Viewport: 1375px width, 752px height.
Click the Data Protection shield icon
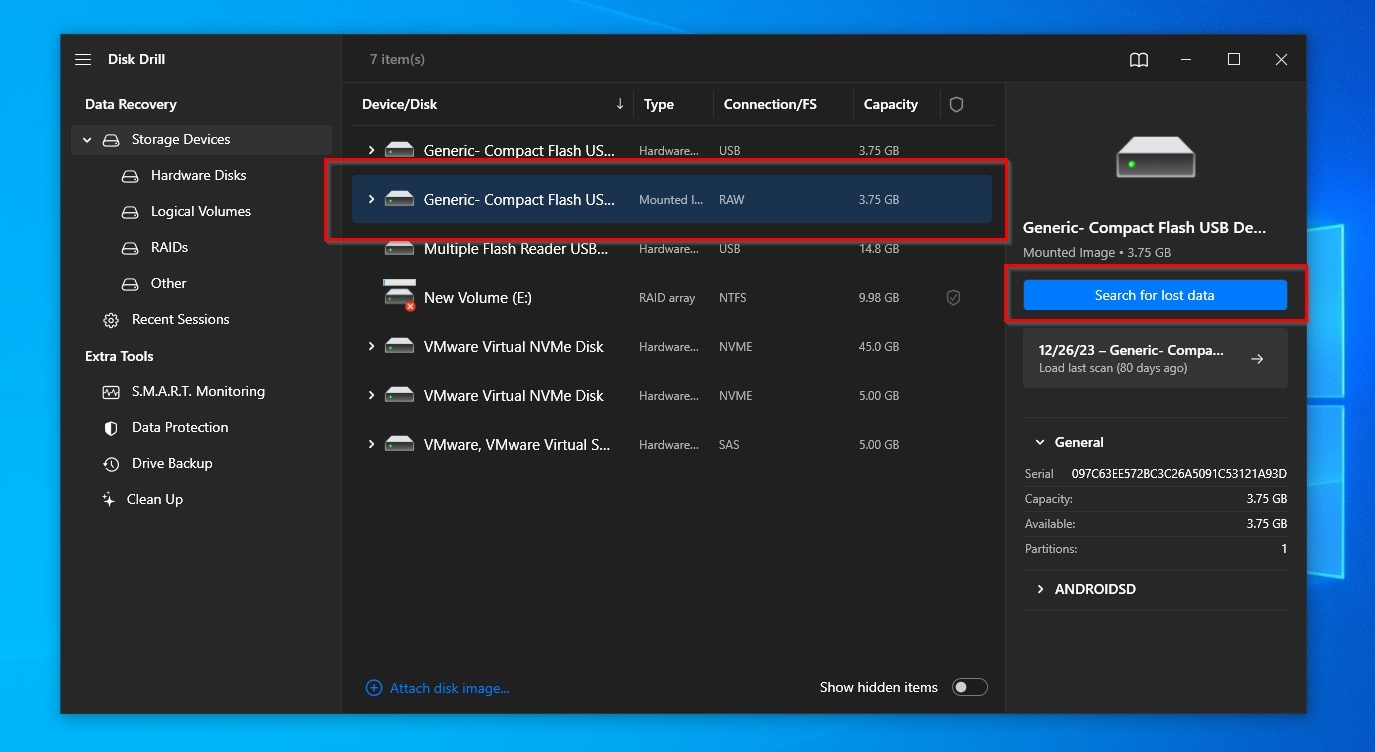[x=111, y=428]
